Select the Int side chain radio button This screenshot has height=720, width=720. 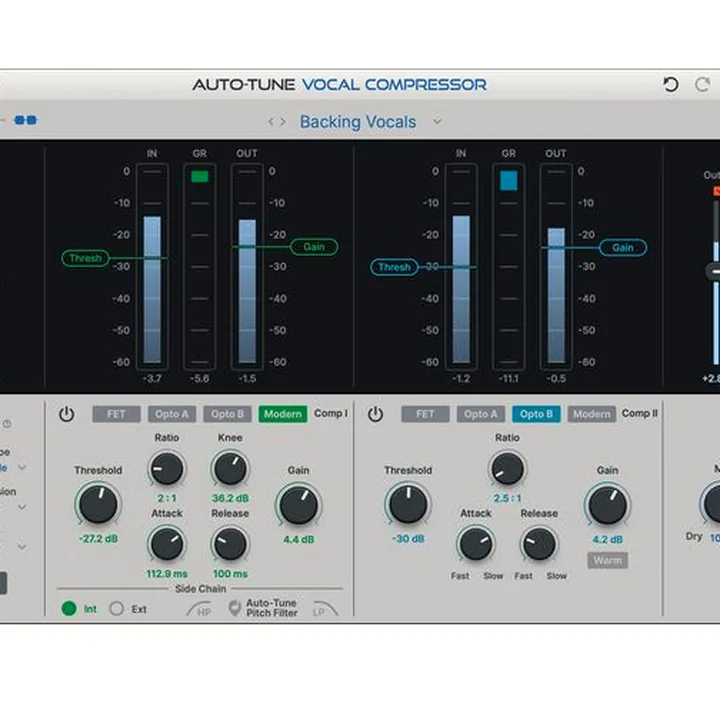pyautogui.click(x=69, y=608)
